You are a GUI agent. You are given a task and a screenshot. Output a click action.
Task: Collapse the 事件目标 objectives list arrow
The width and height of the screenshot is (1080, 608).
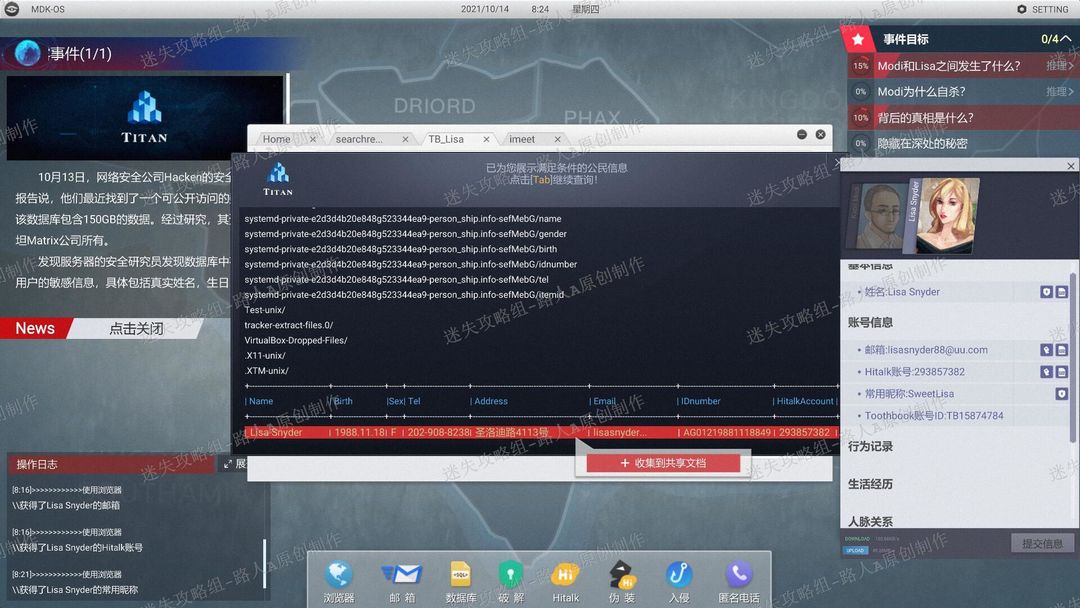pyautogui.click(x=1066, y=39)
